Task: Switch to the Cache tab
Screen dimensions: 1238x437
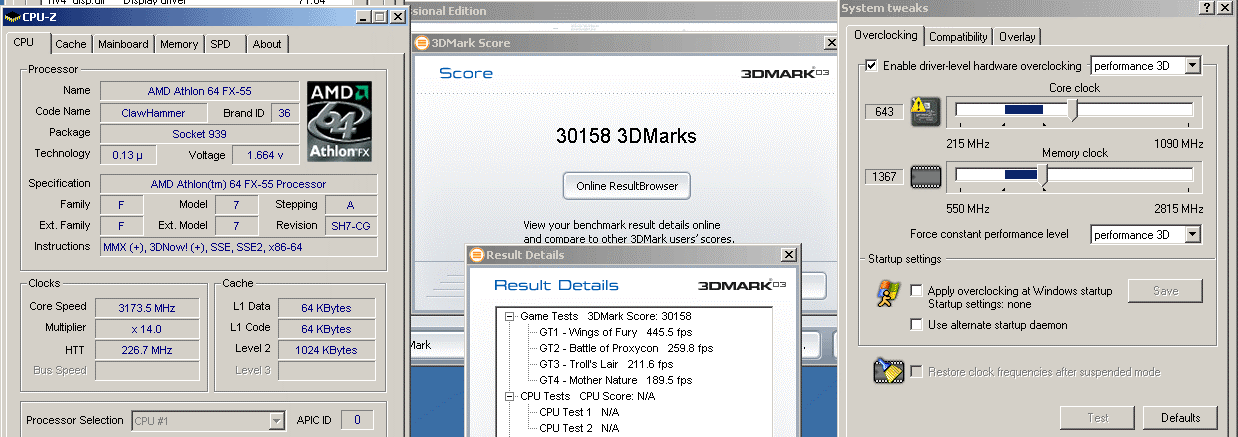Action: pyautogui.click(x=71, y=44)
